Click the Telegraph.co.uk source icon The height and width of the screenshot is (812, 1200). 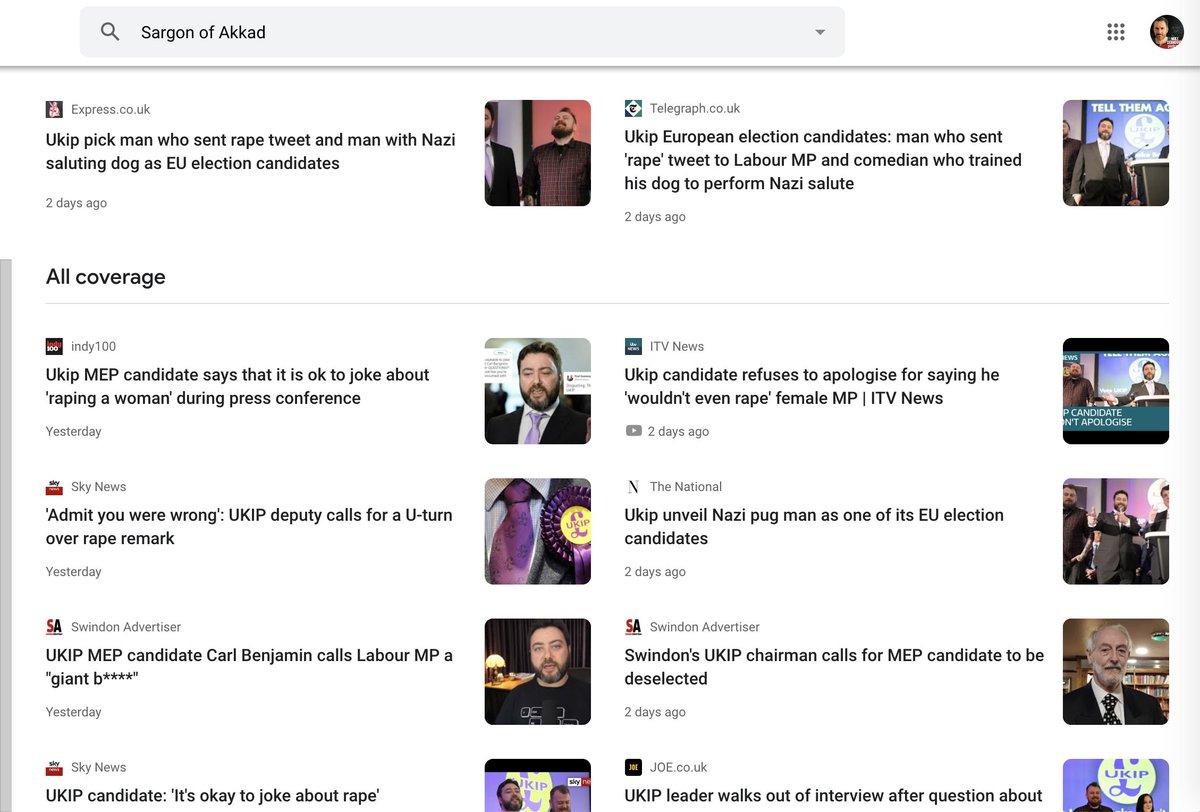[633, 108]
